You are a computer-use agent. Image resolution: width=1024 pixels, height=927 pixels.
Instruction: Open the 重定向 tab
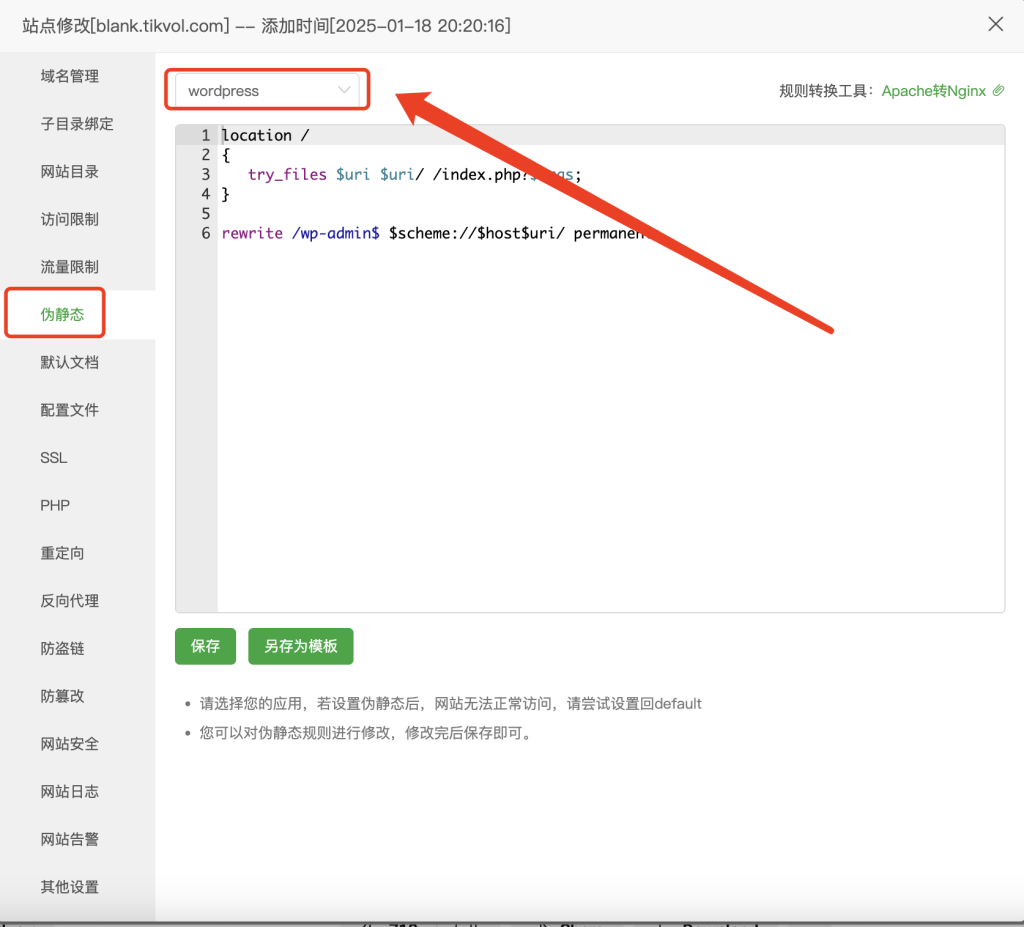point(62,553)
